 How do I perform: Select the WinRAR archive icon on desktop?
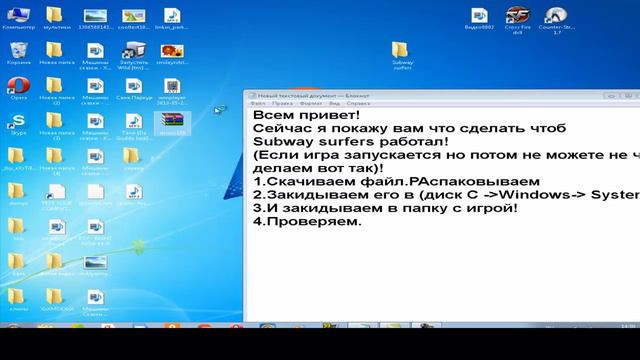[x=172, y=123]
